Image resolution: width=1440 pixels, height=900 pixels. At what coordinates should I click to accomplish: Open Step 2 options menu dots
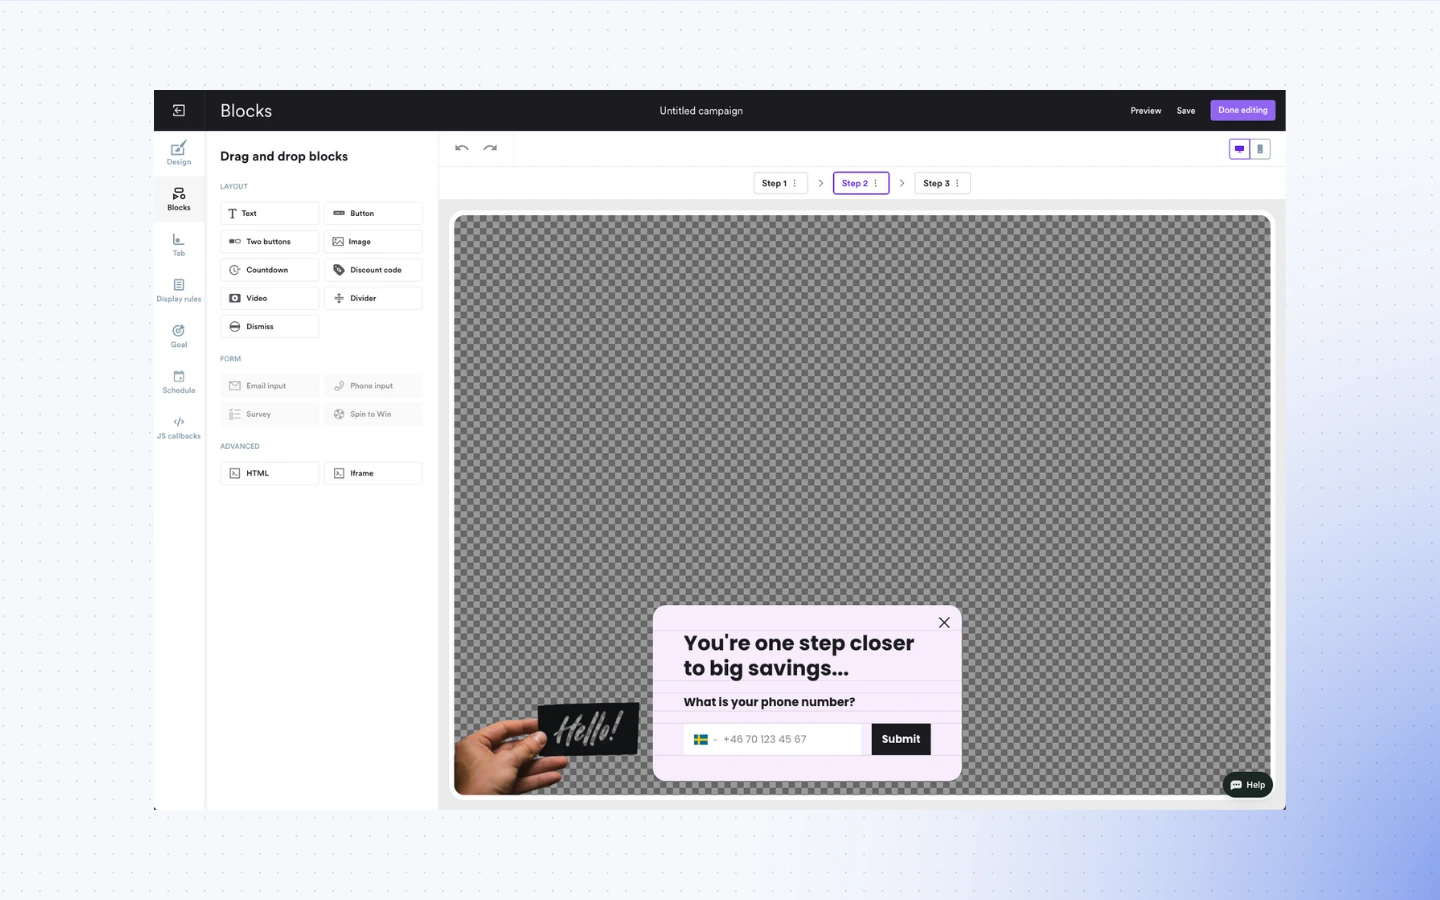click(x=876, y=183)
